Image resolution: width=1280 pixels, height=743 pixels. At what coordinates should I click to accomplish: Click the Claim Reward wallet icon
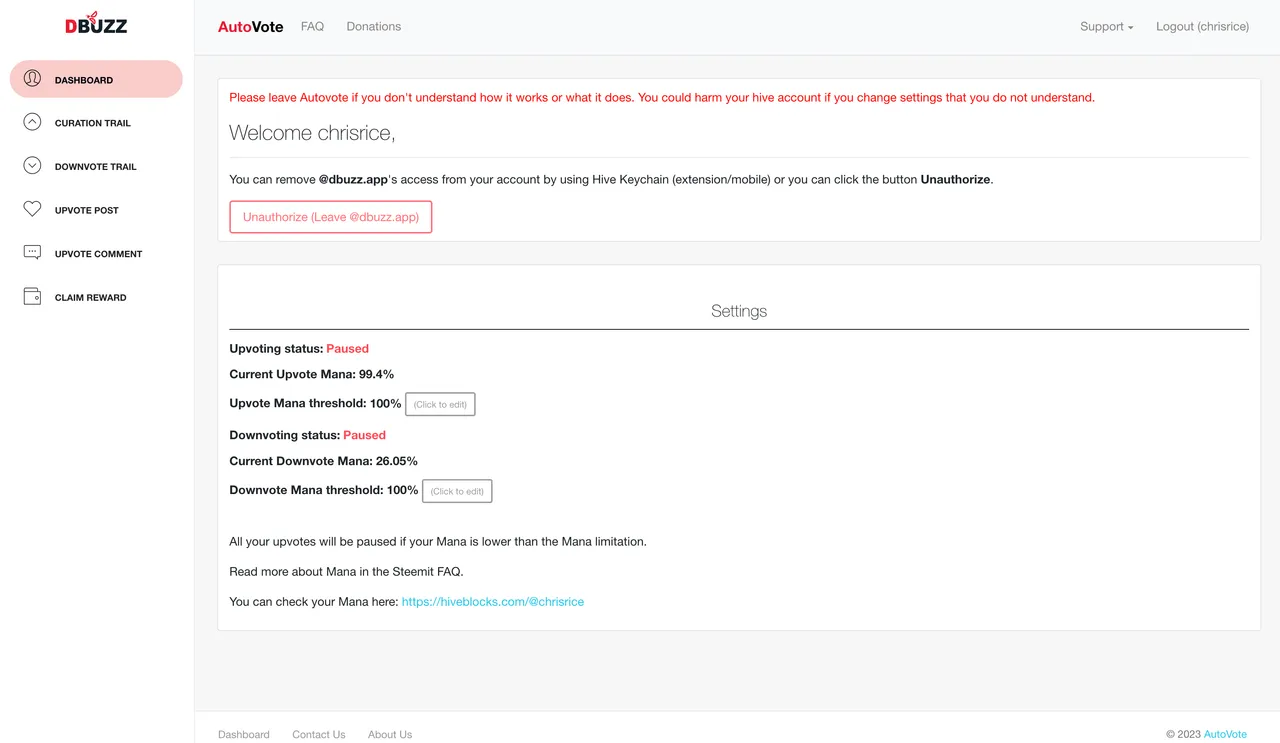tap(32, 297)
